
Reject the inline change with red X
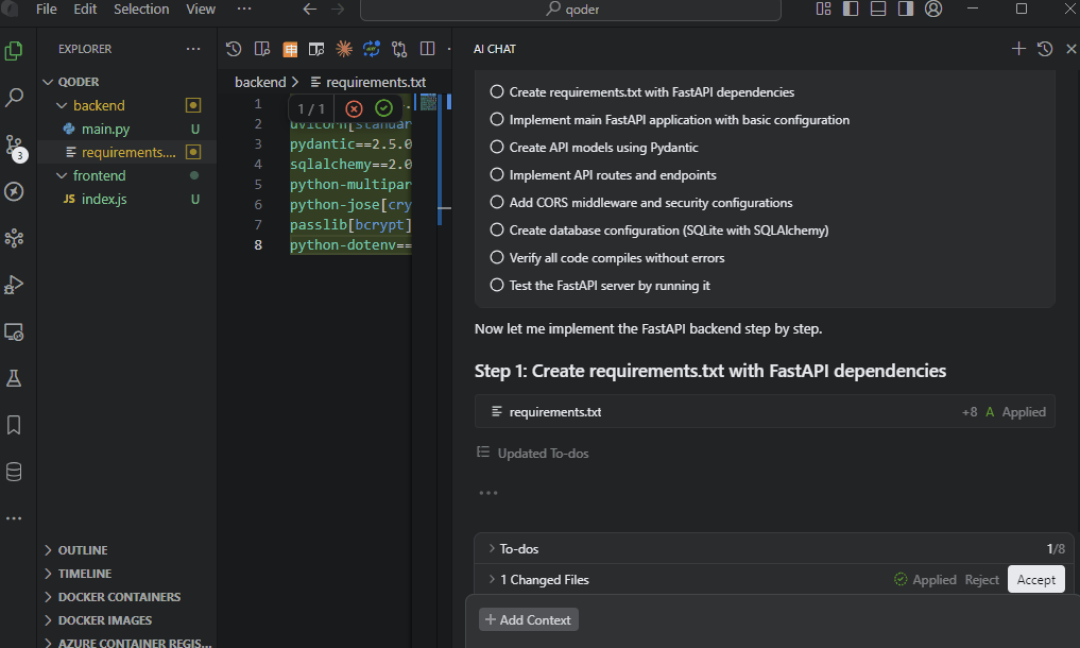point(354,109)
